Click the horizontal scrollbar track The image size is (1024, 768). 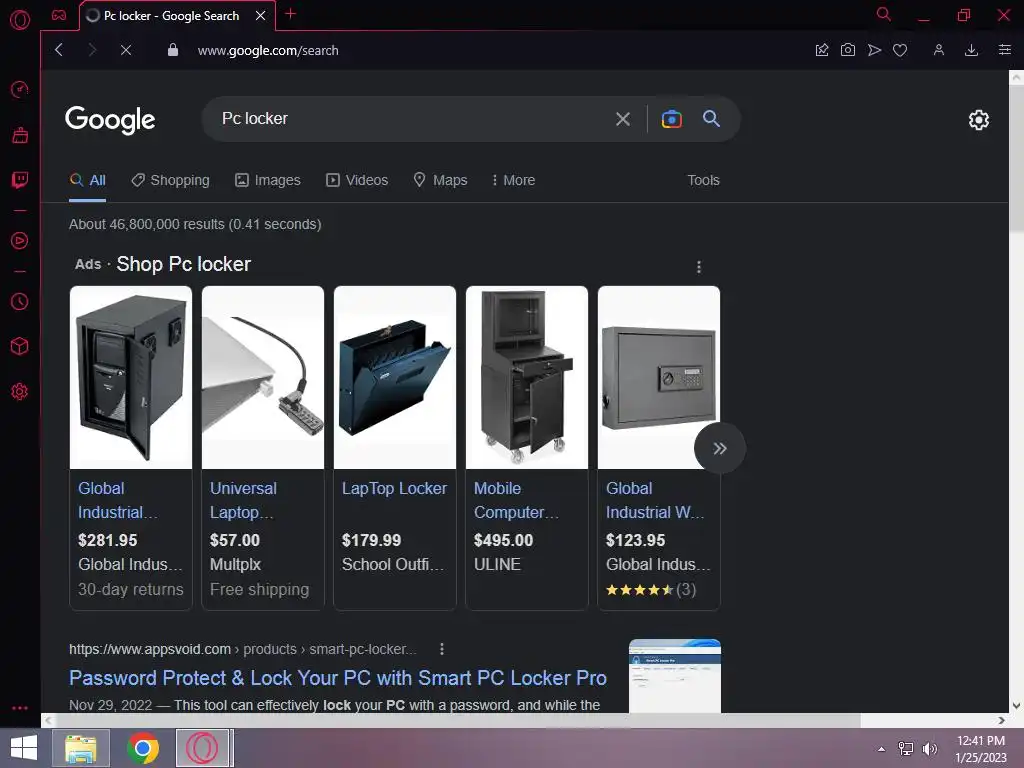tap(927, 720)
